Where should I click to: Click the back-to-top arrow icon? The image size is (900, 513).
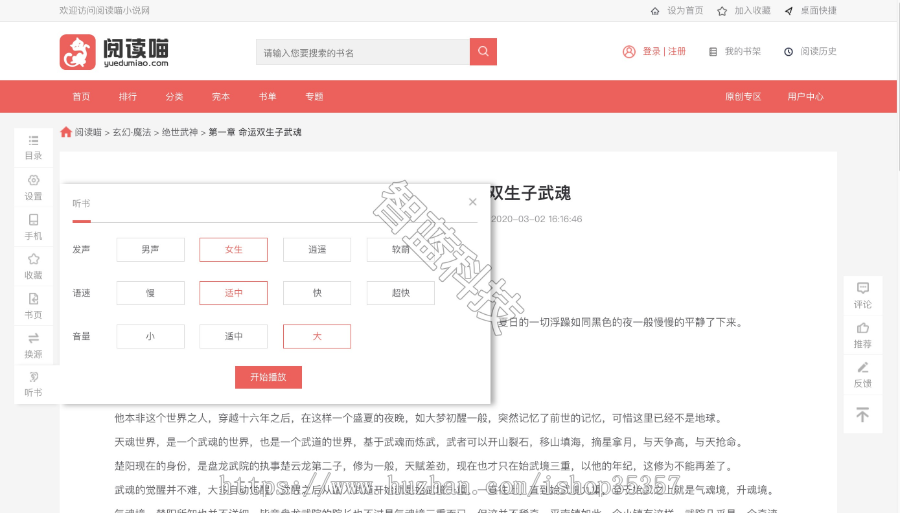point(863,414)
